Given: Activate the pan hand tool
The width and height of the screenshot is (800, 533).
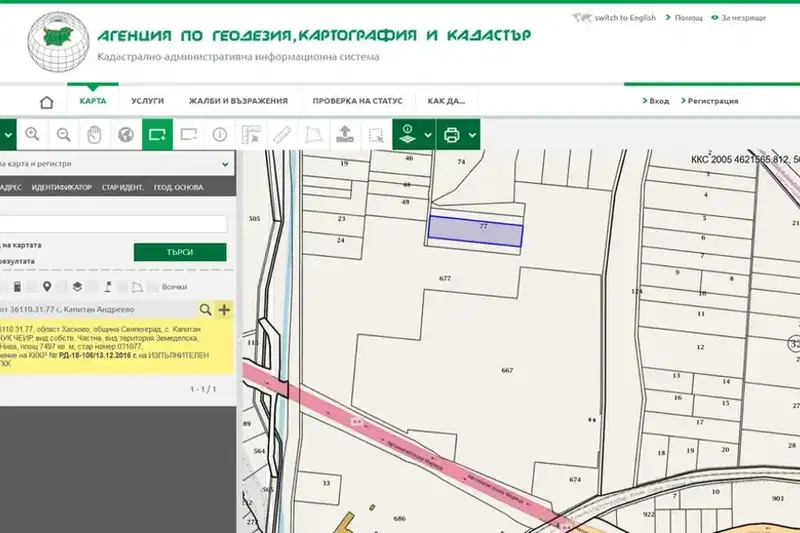Looking at the screenshot, I should (x=94, y=135).
